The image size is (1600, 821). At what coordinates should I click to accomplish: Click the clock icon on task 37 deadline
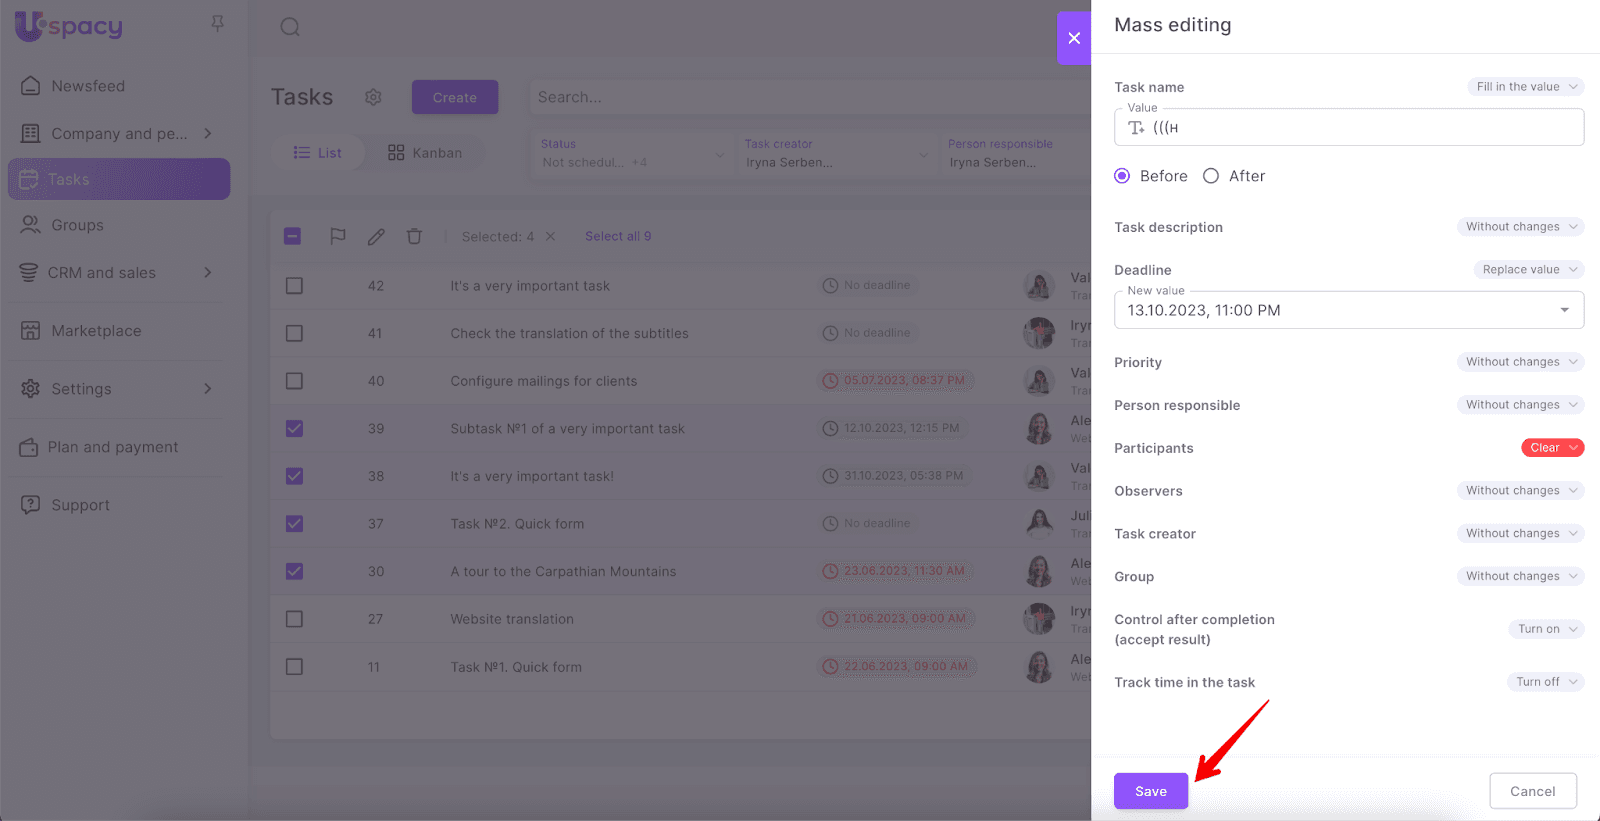point(830,524)
